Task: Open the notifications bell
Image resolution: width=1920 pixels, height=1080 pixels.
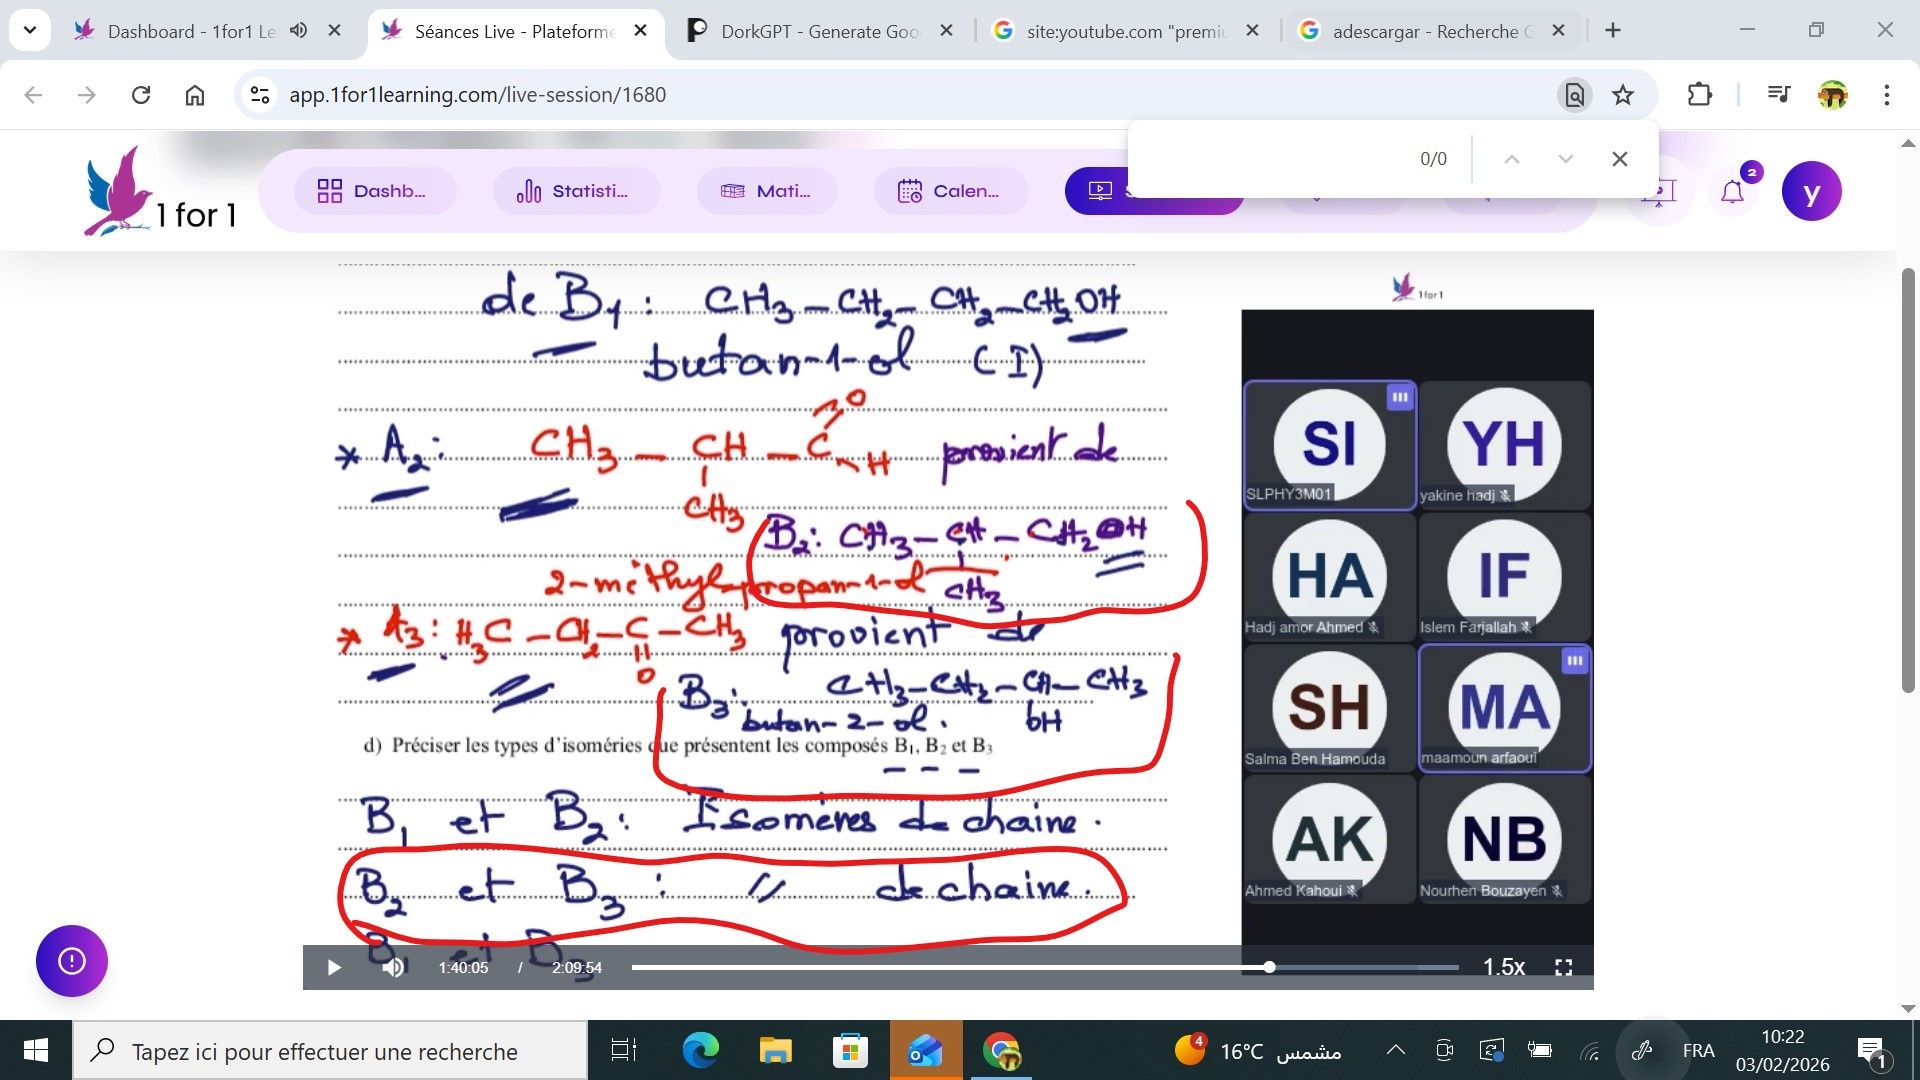Action: tap(1732, 191)
